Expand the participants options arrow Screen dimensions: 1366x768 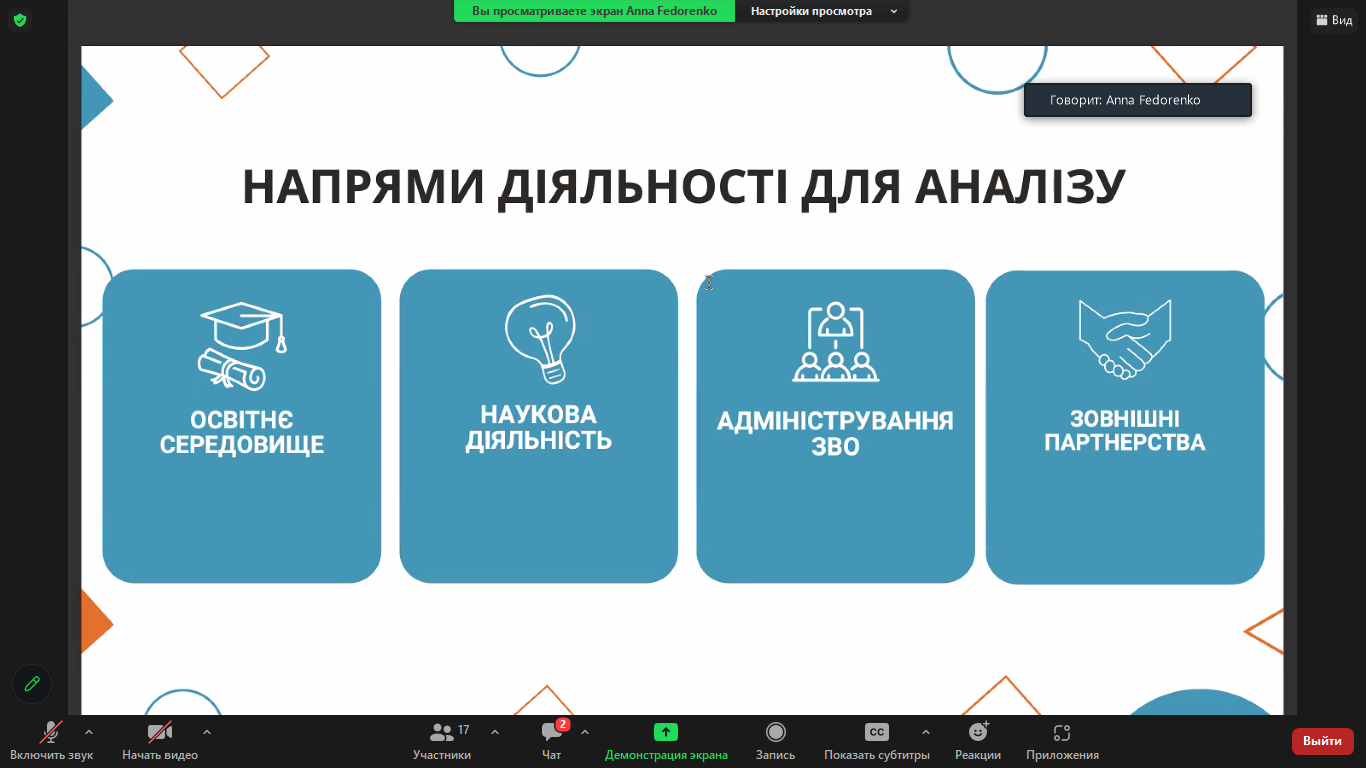[x=495, y=732]
